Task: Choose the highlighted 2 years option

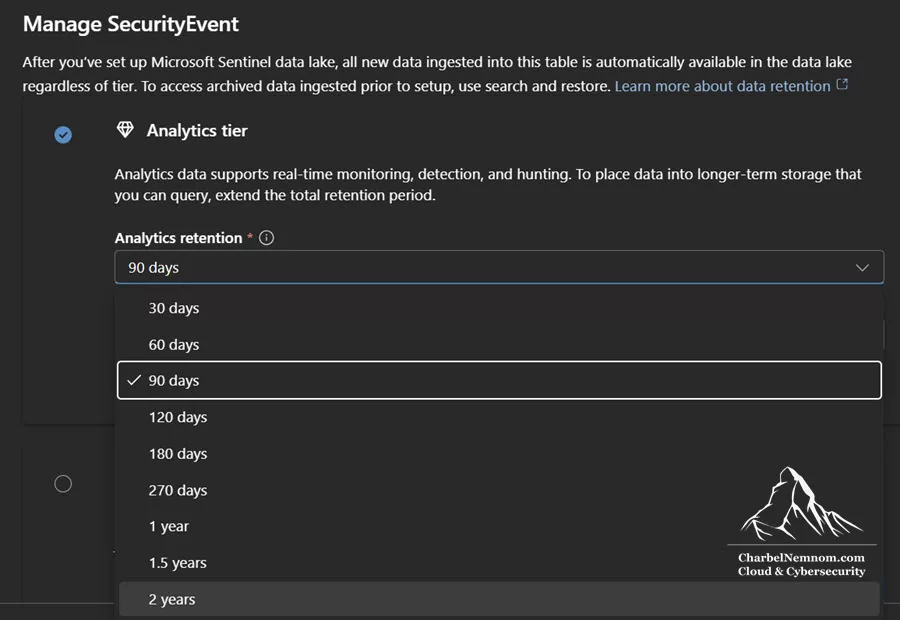Action: coord(499,599)
